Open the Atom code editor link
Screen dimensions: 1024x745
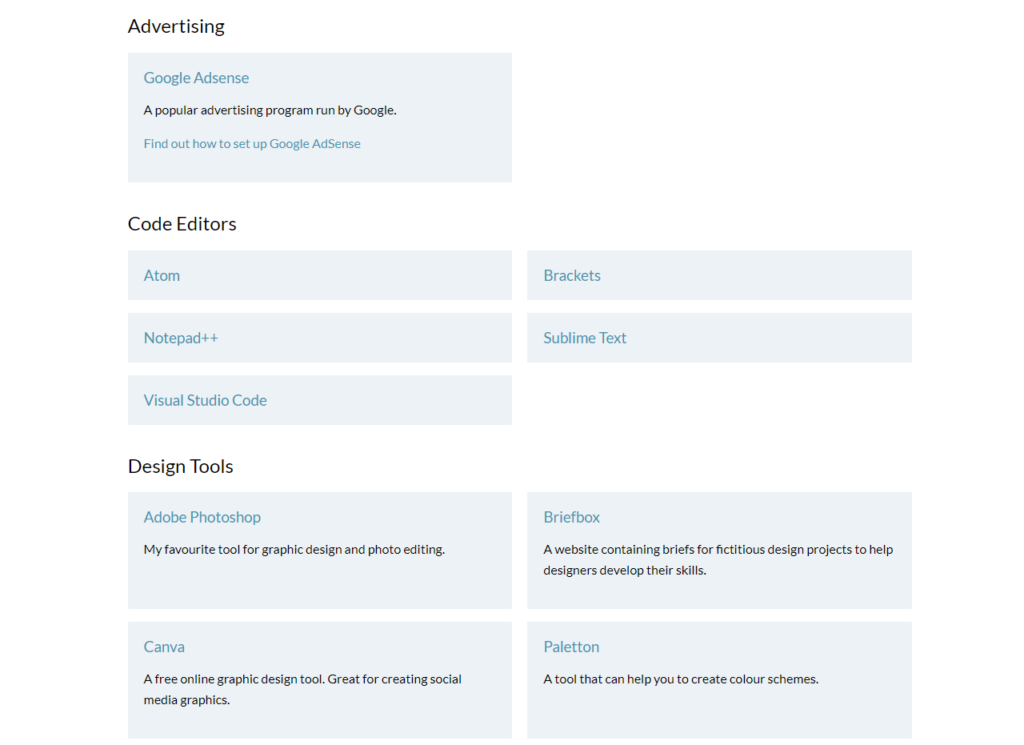coord(162,276)
